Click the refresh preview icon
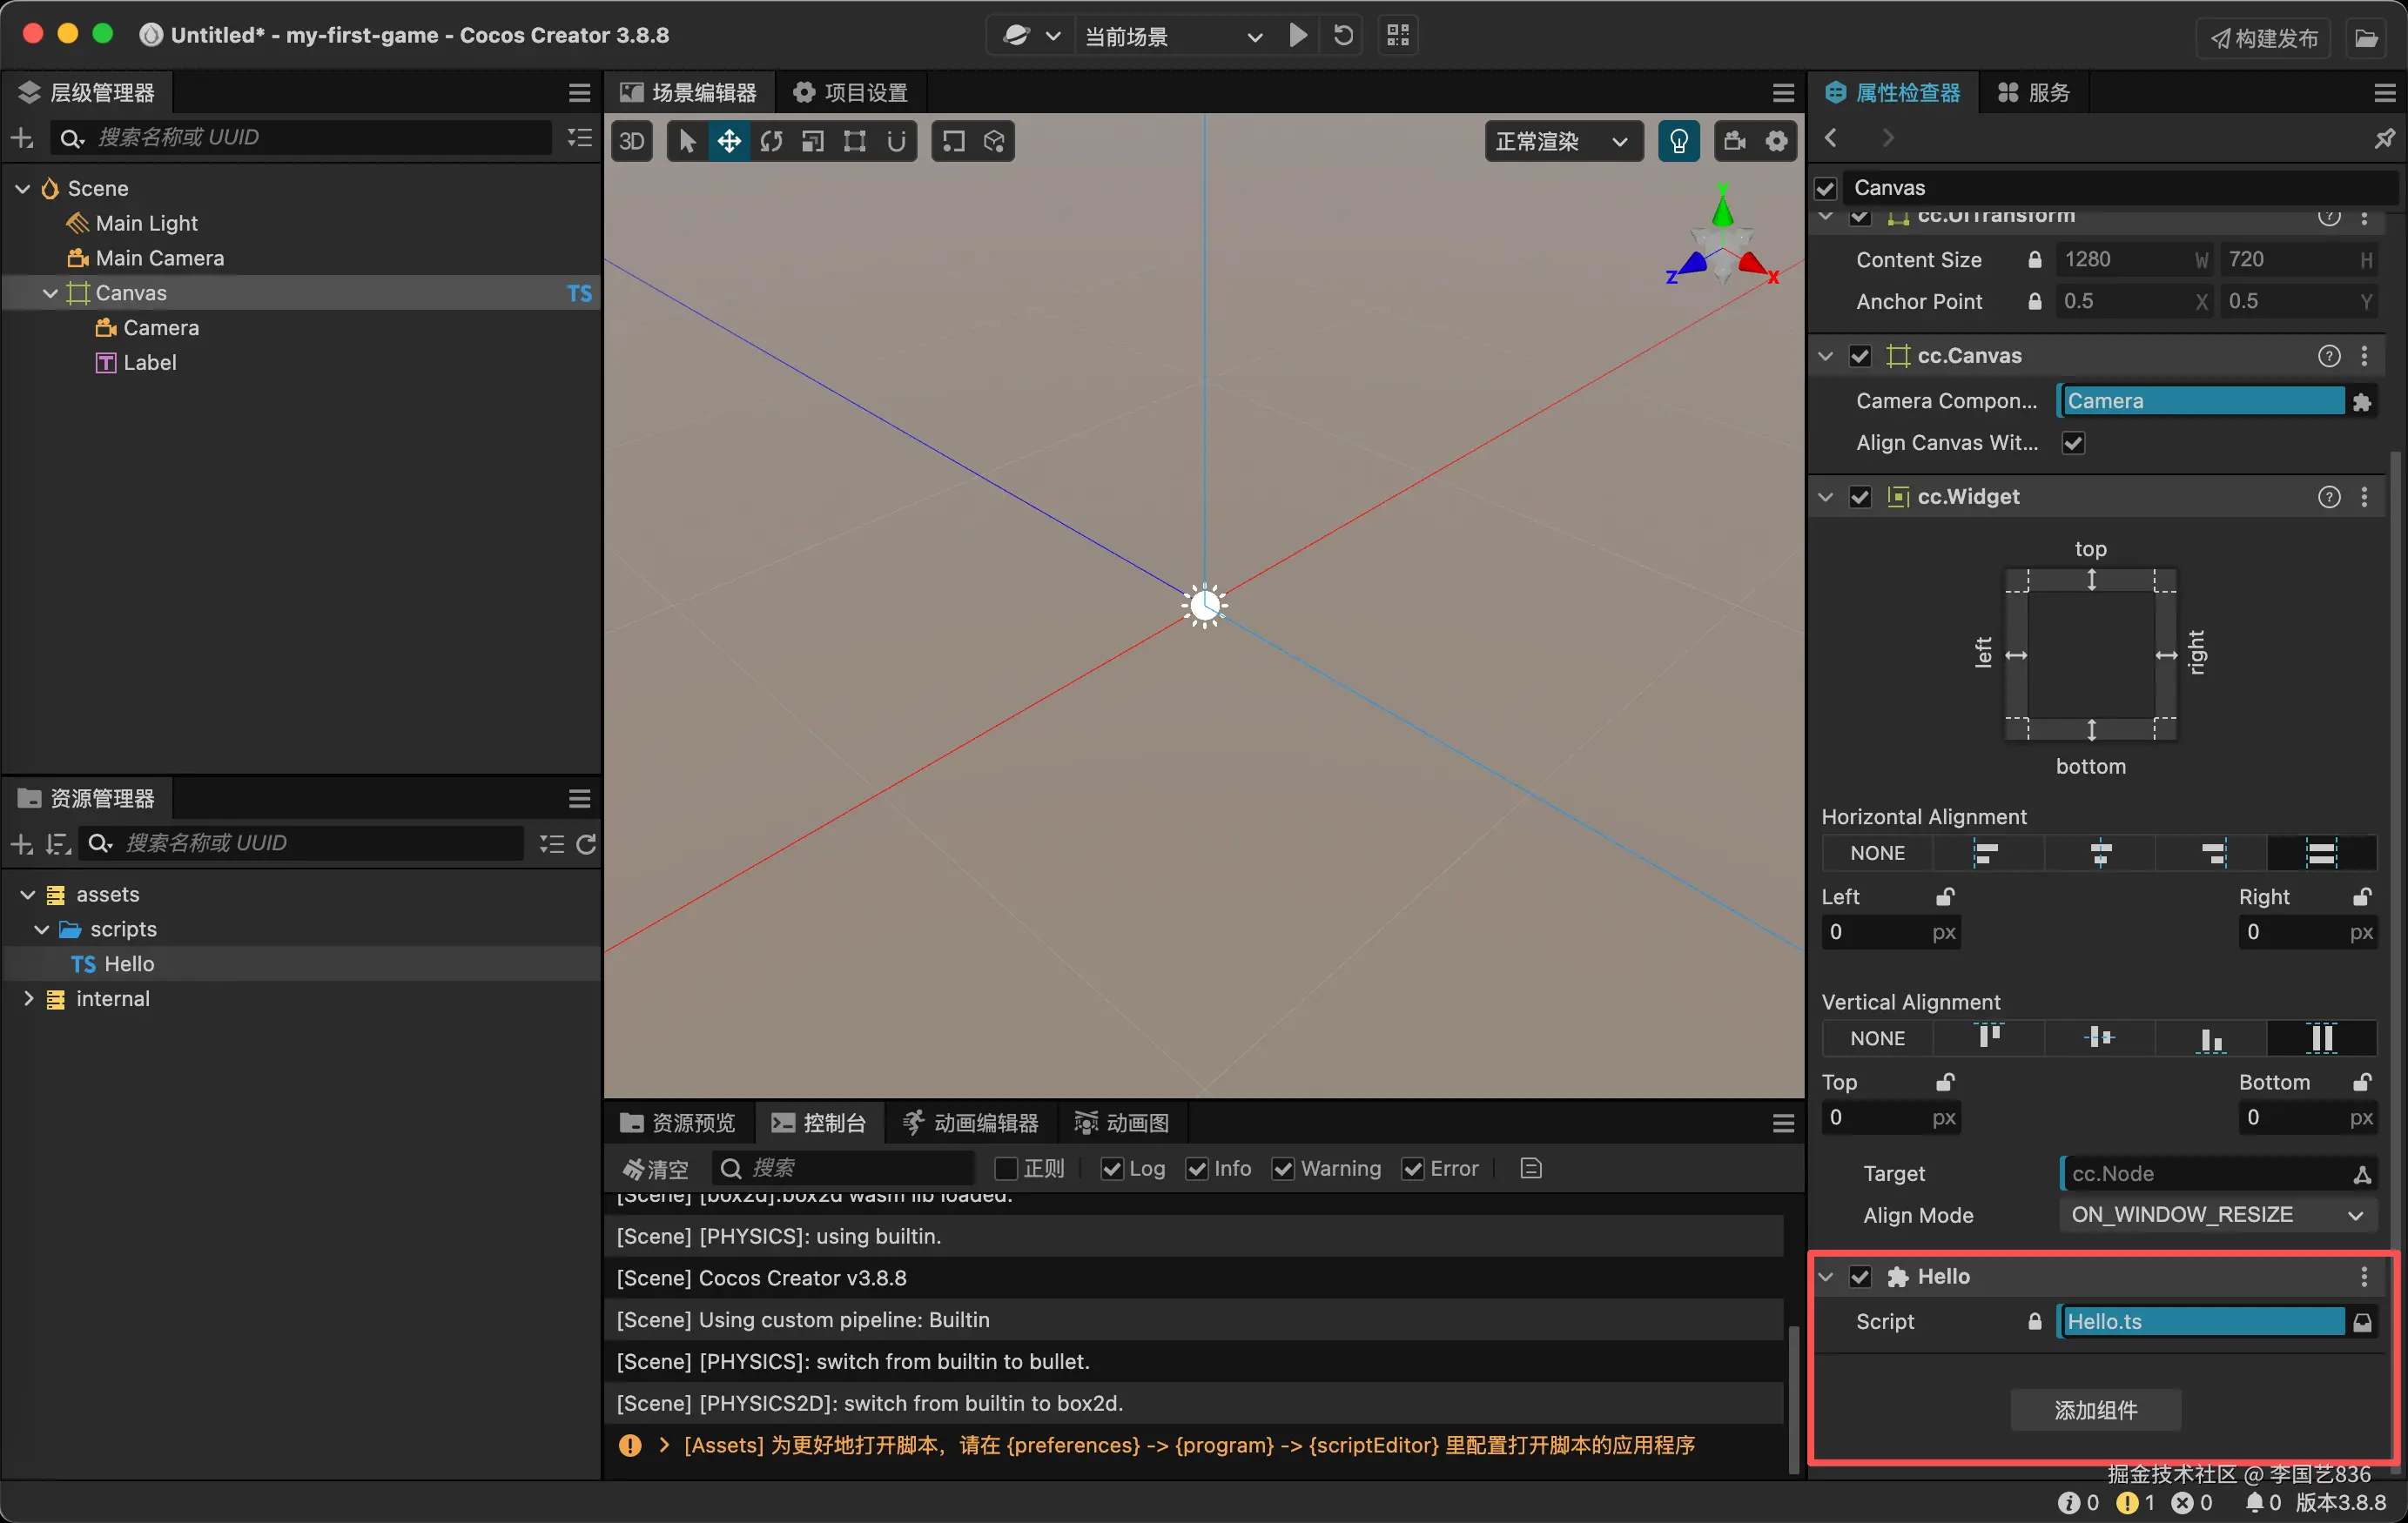 point(1344,36)
